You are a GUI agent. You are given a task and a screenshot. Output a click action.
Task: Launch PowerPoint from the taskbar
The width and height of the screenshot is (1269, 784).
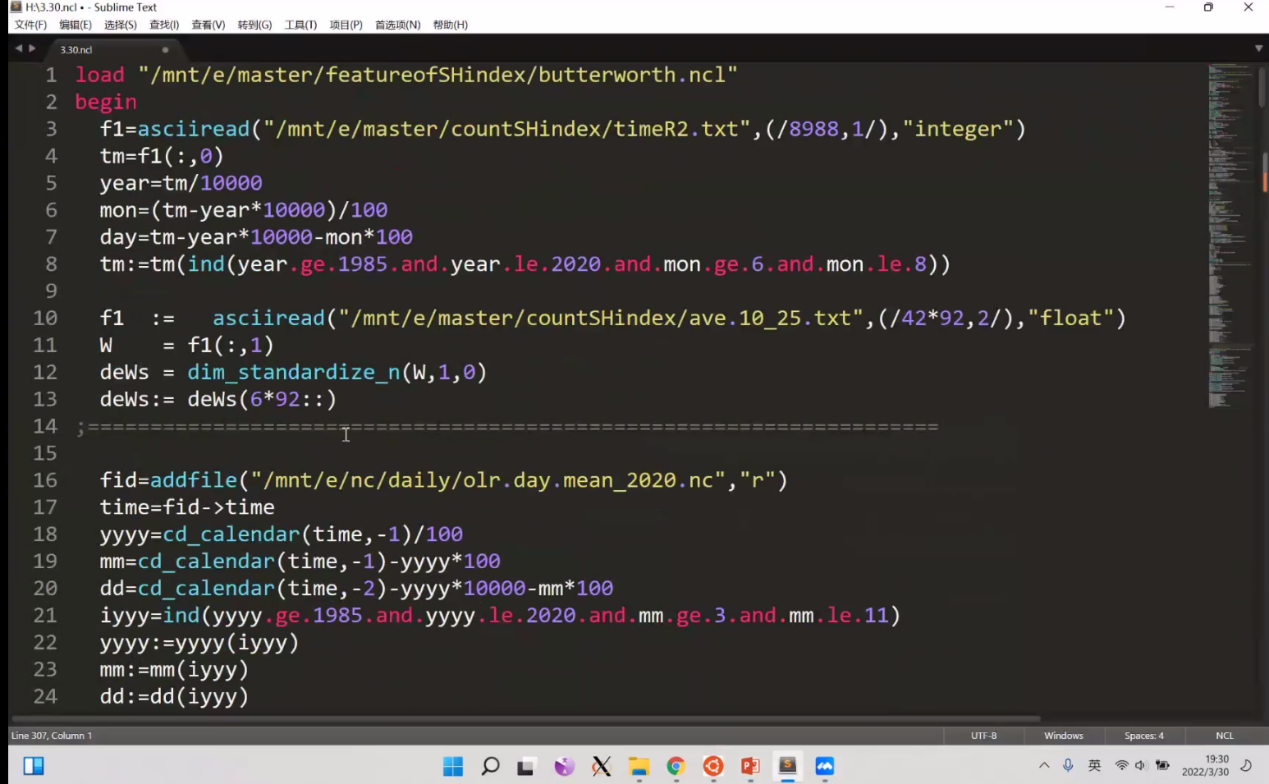(x=750, y=766)
